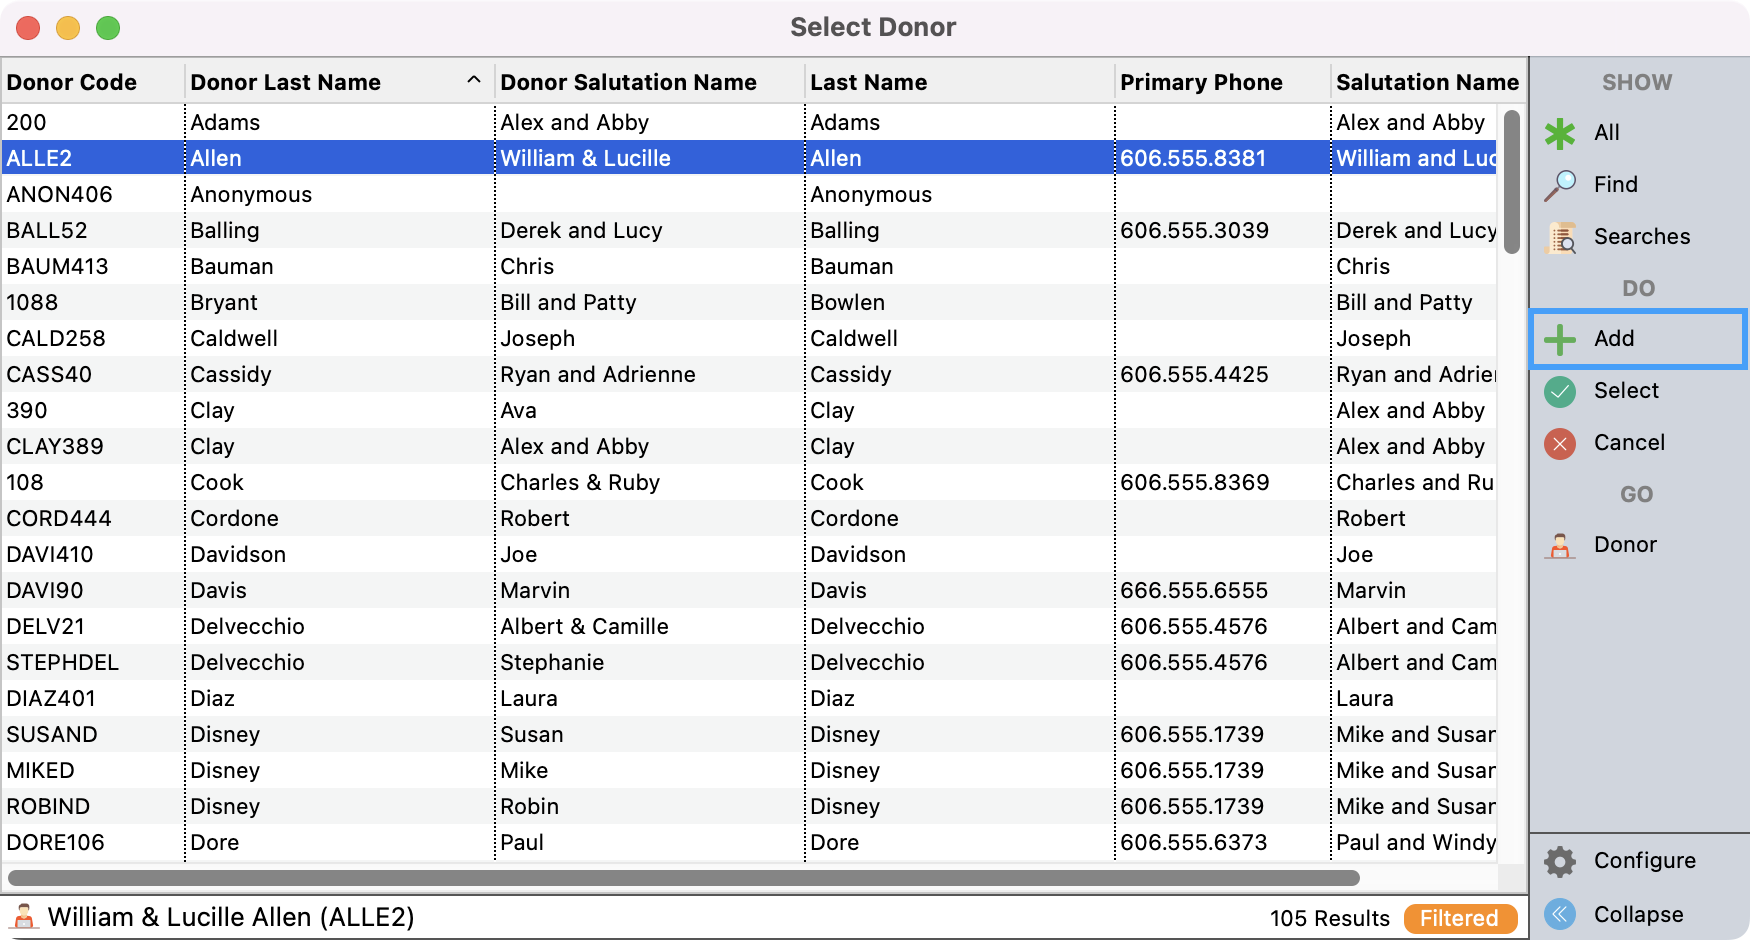1750x940 pixels.
Task: Collapse the sidebar with the Collapse arrow icon
Action: 1560,914
